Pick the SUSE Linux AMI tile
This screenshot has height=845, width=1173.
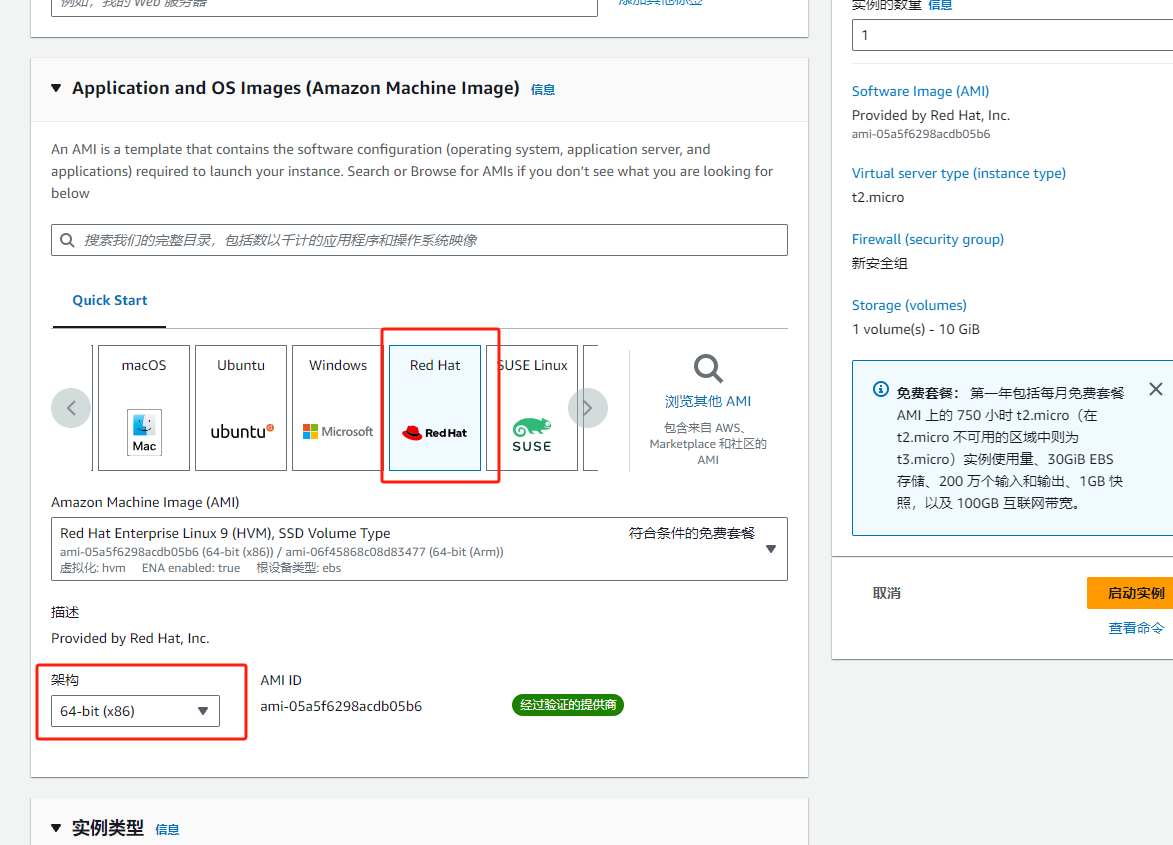coord(532,408)
